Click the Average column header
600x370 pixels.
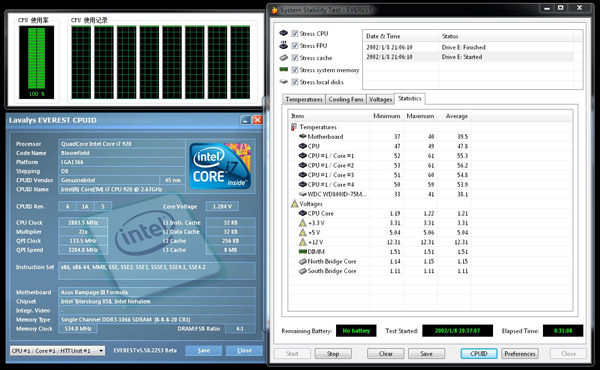click(454, 116)
